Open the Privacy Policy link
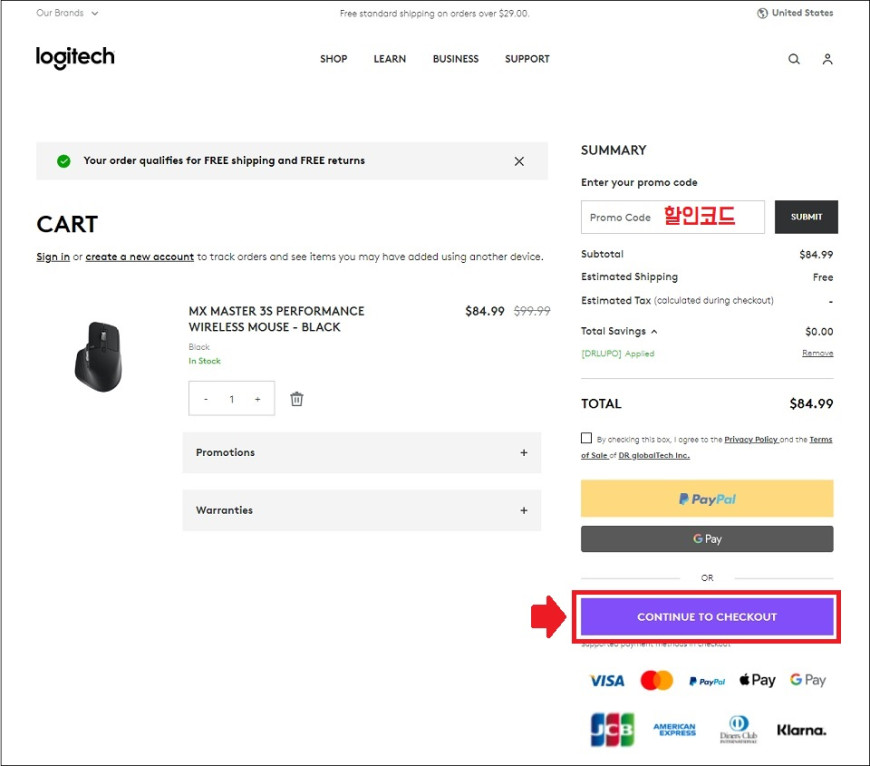The image size is (870, 766). tap(751, 439)
